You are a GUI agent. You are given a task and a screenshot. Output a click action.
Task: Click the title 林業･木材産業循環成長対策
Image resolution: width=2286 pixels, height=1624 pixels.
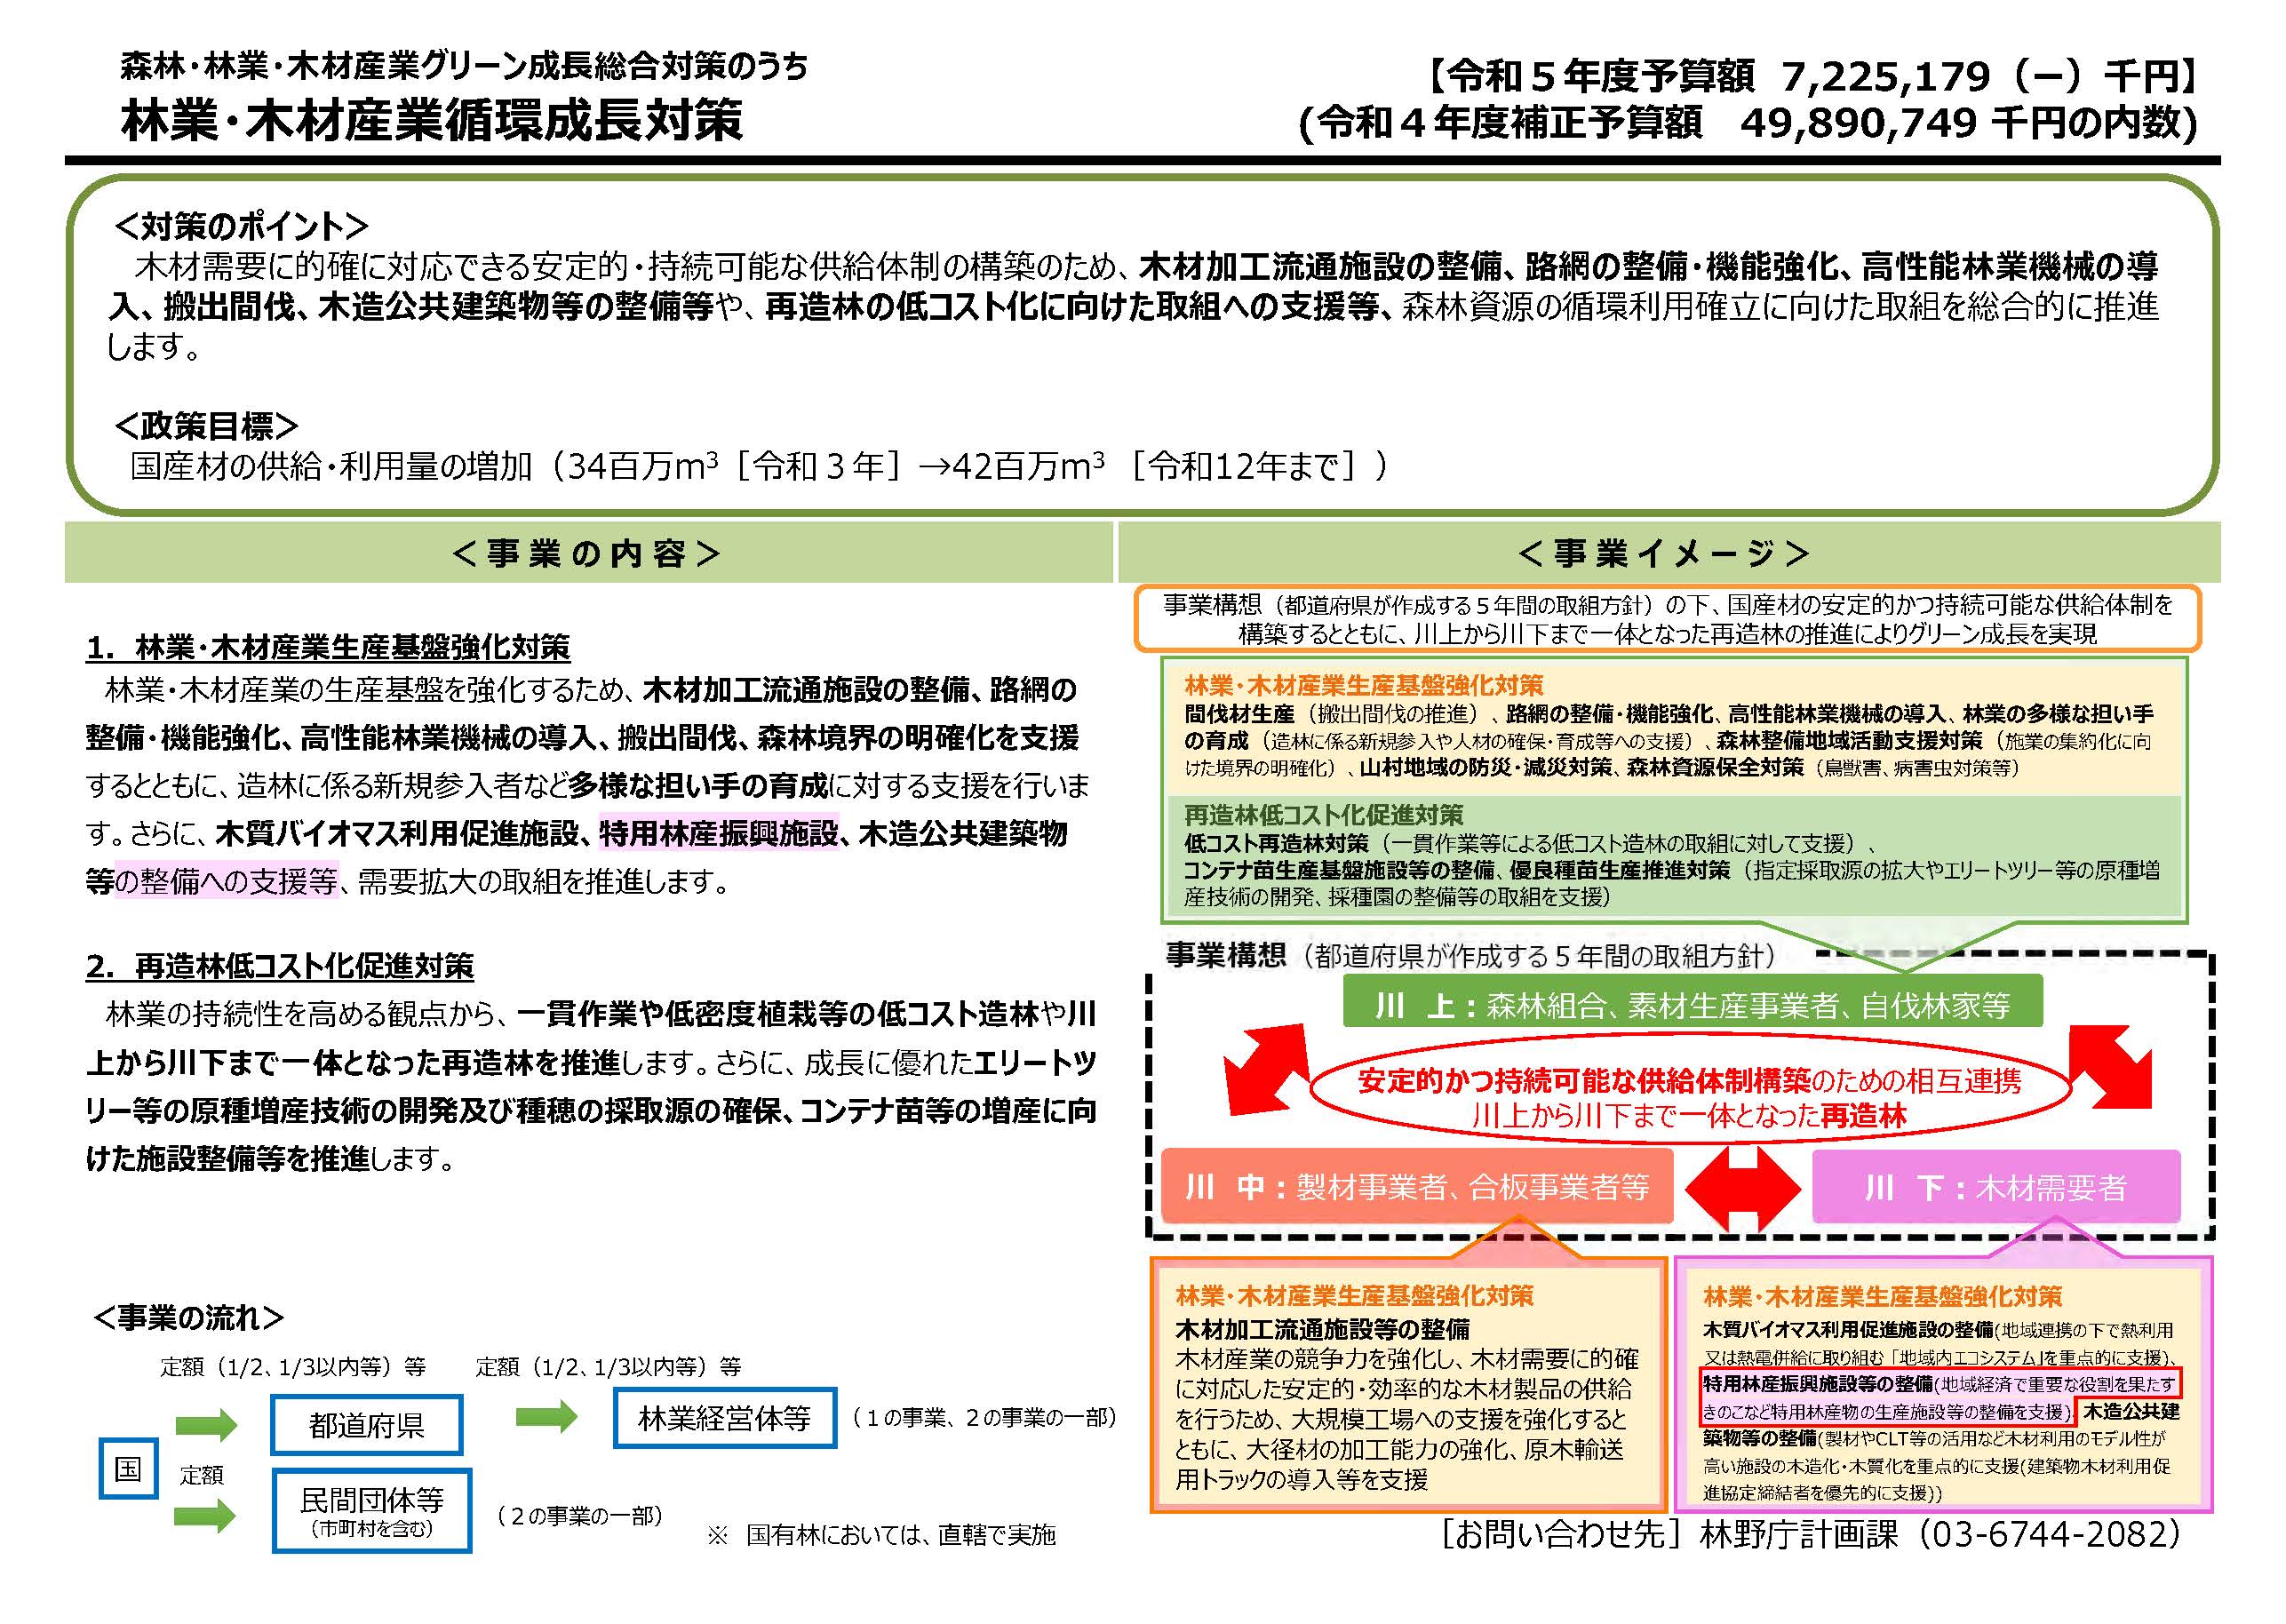431,121
